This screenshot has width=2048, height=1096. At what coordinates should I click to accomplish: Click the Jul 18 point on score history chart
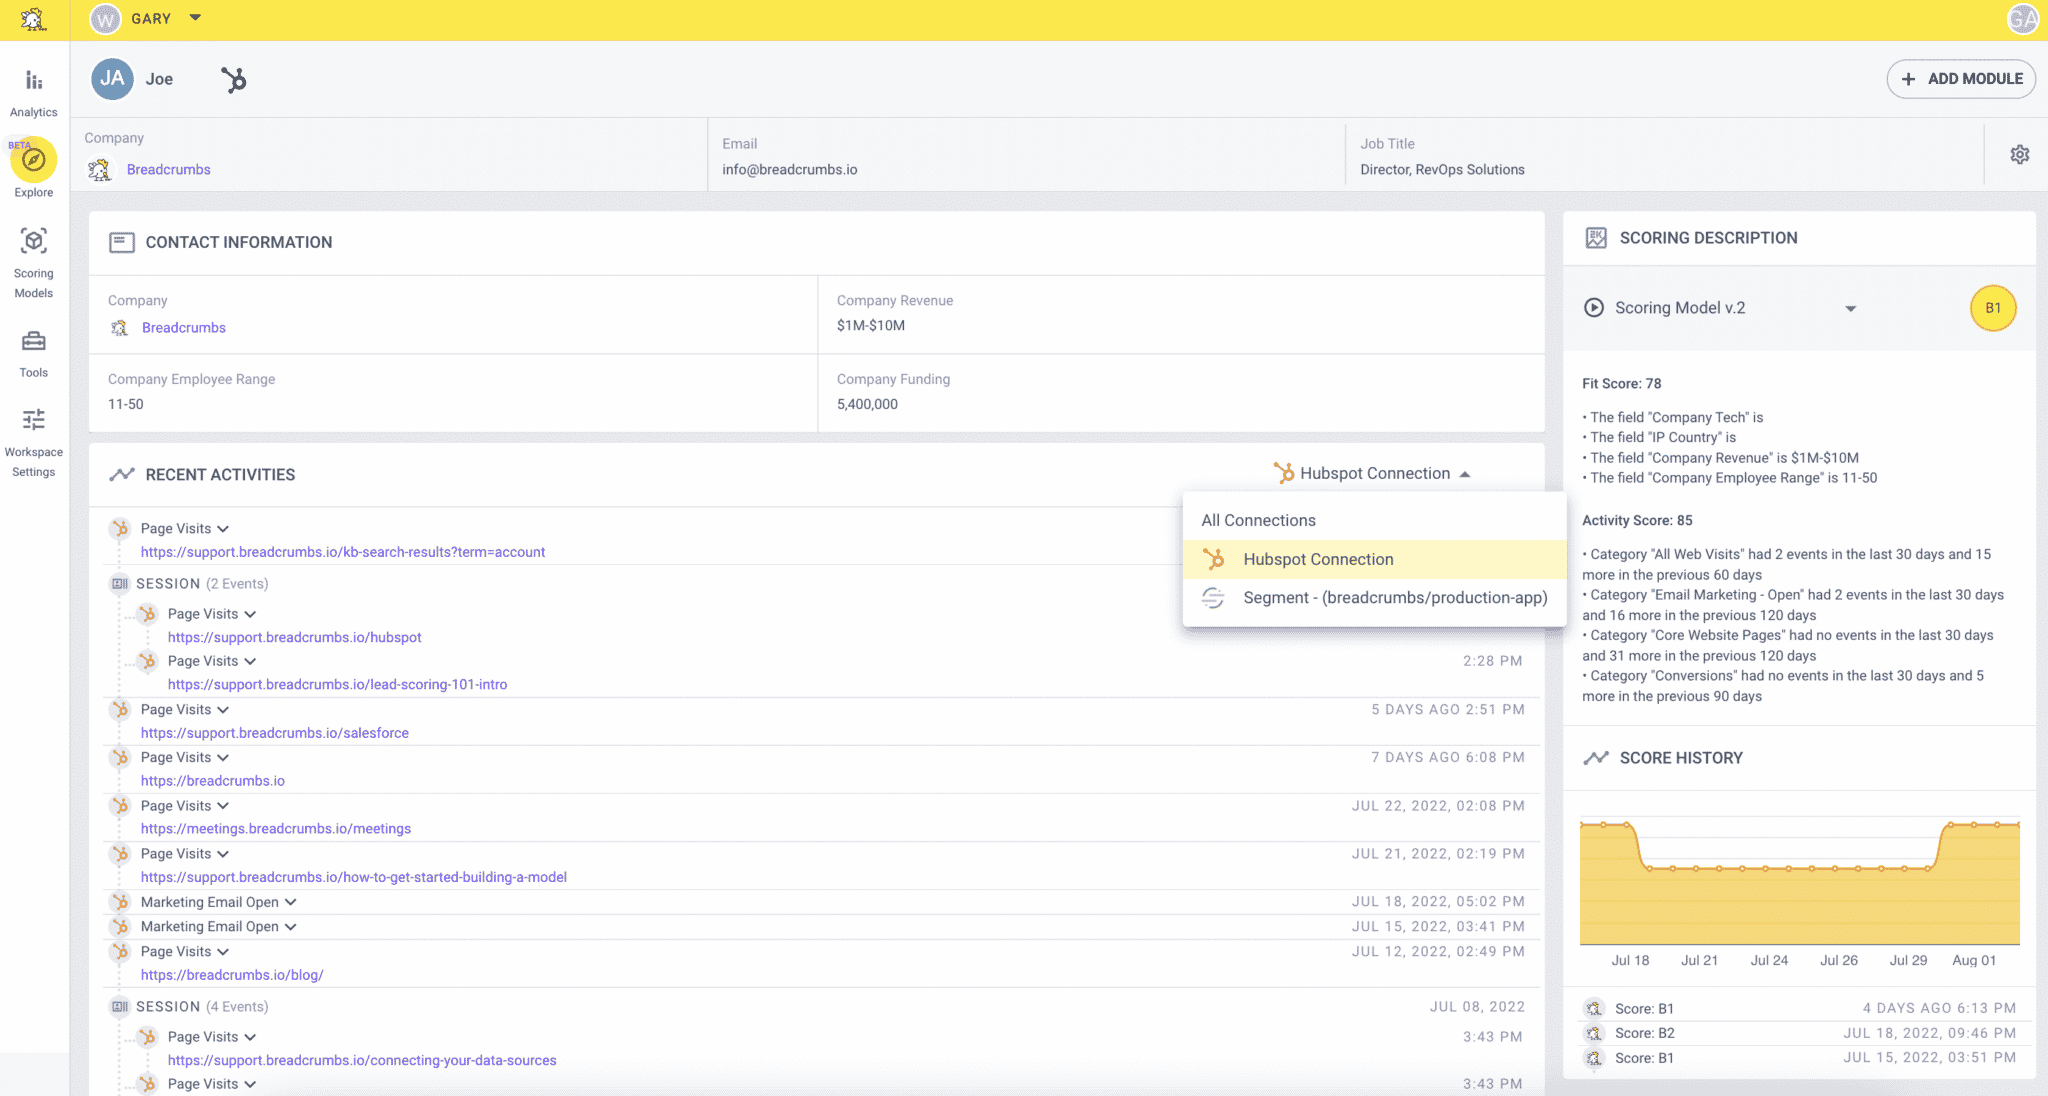tap(1627, 824)
